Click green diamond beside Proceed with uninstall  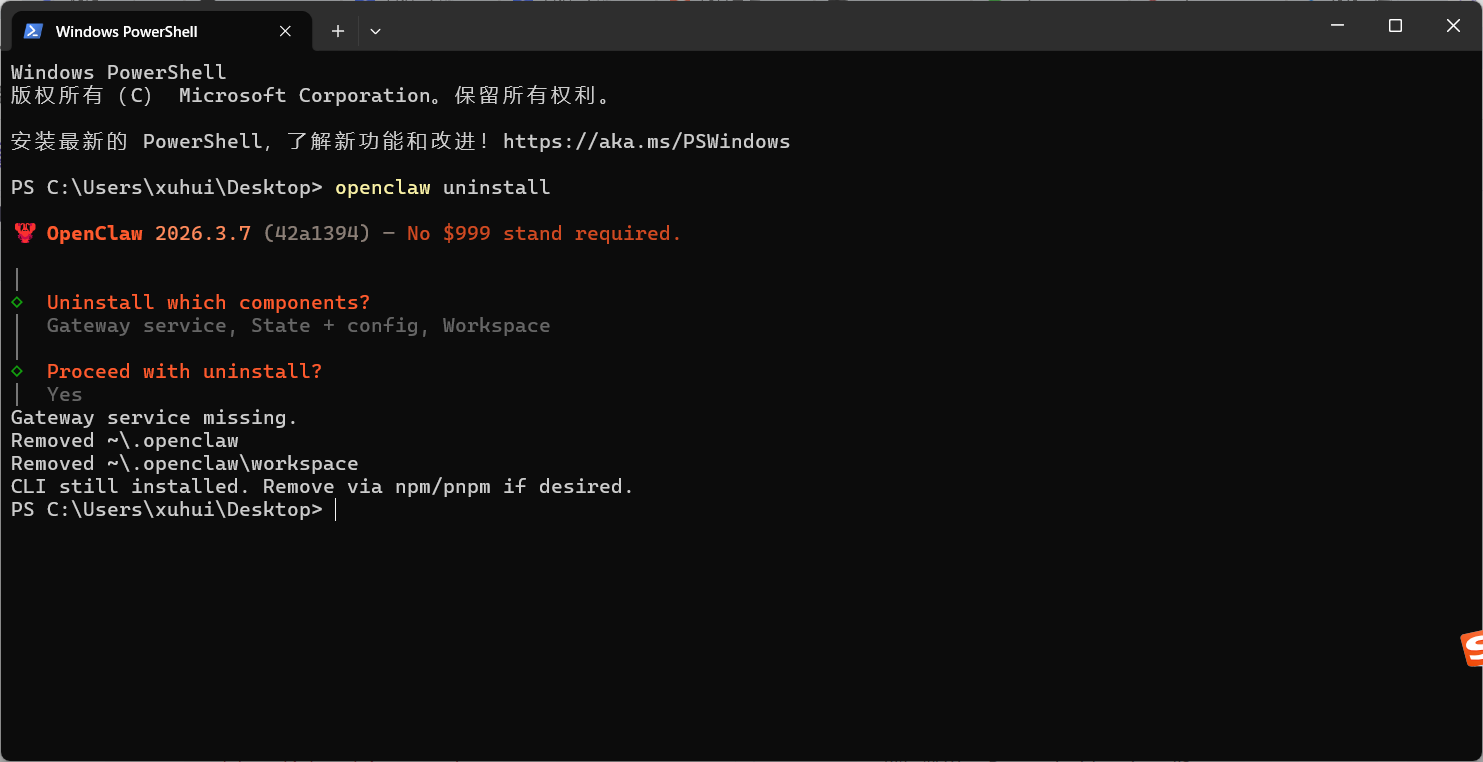[17, 371]
